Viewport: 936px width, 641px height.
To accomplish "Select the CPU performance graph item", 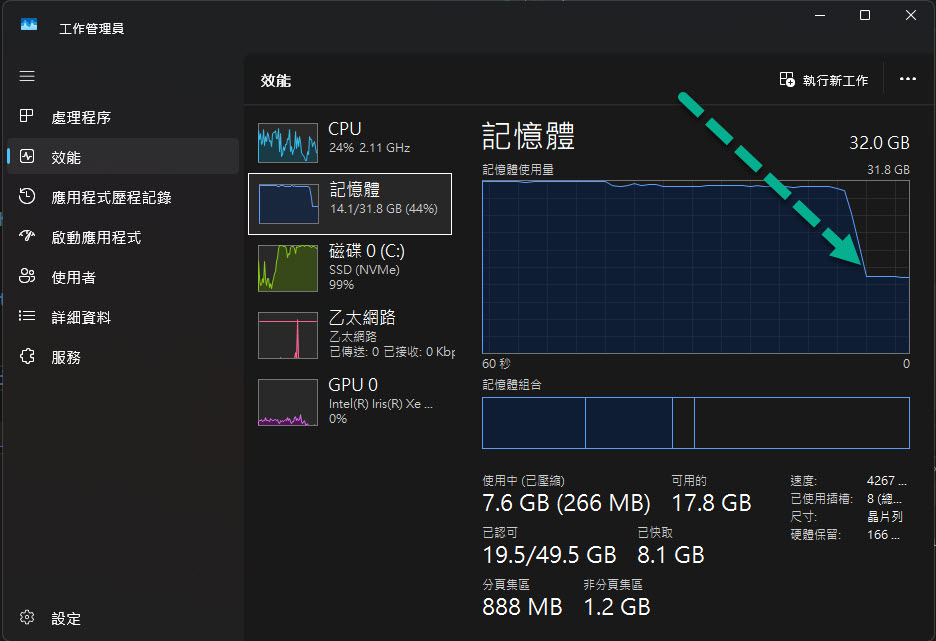I will [x=350, y=142].
